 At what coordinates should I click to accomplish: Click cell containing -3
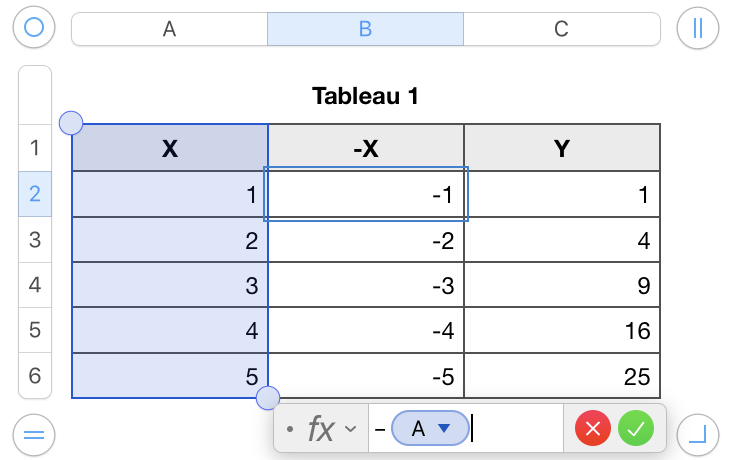(x=366, y=285)
